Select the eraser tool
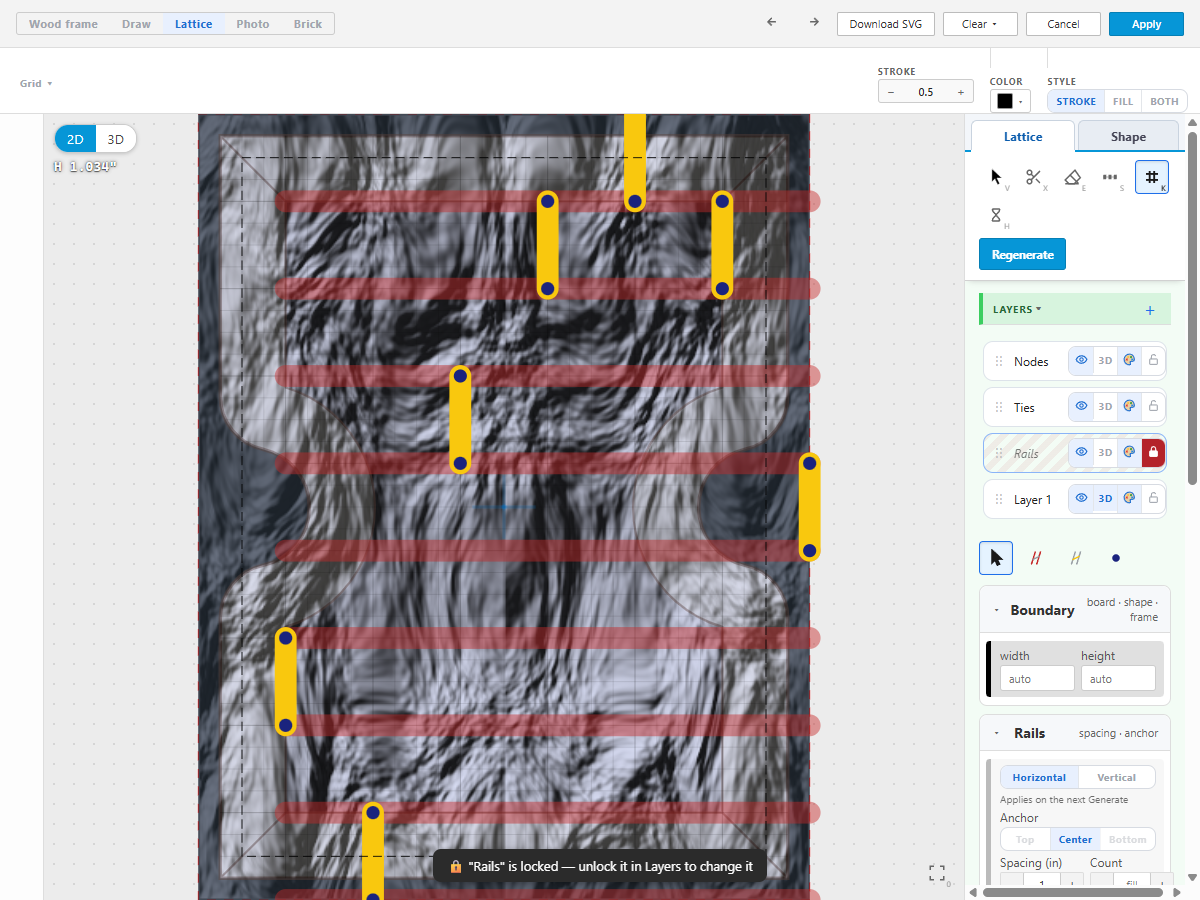1200x900 pixels. (x=1072, y=177)
